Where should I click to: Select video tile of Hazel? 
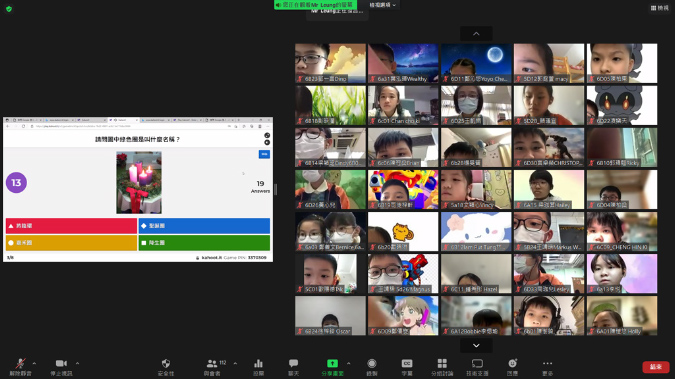click(x=477, y=273)
